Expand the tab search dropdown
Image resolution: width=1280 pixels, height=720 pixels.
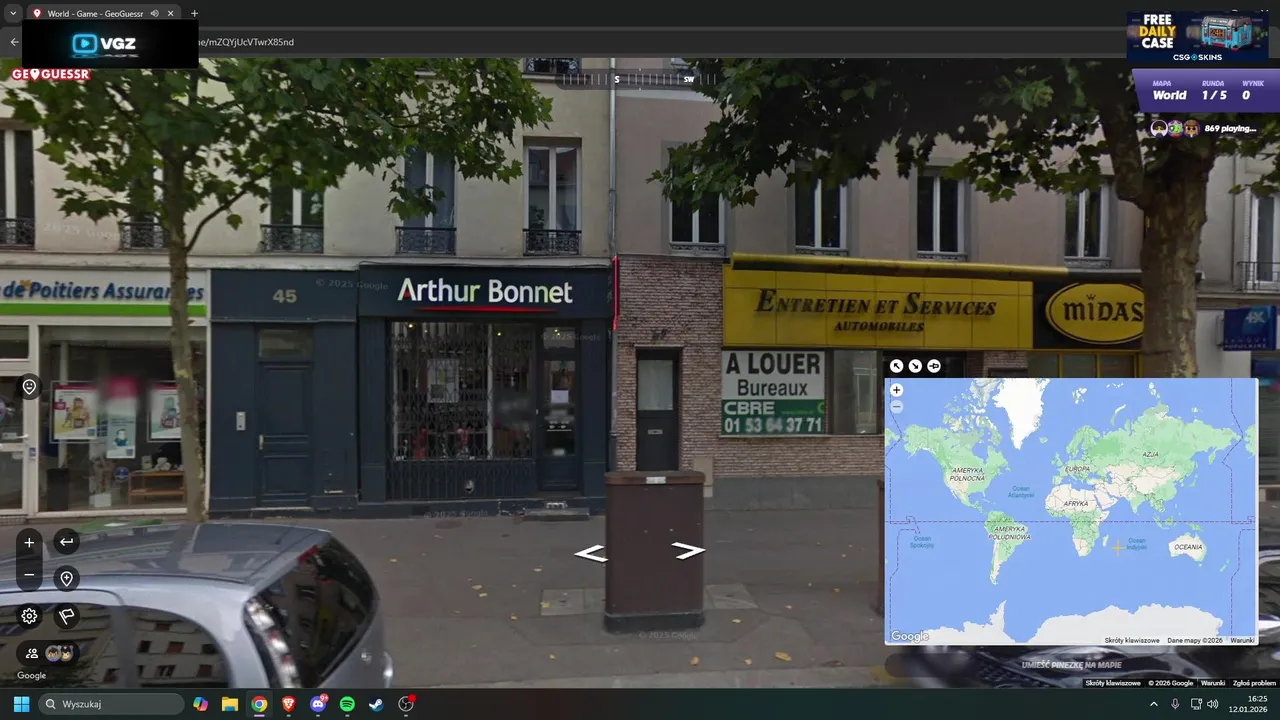pyautogui.click(x=13, y=13)
